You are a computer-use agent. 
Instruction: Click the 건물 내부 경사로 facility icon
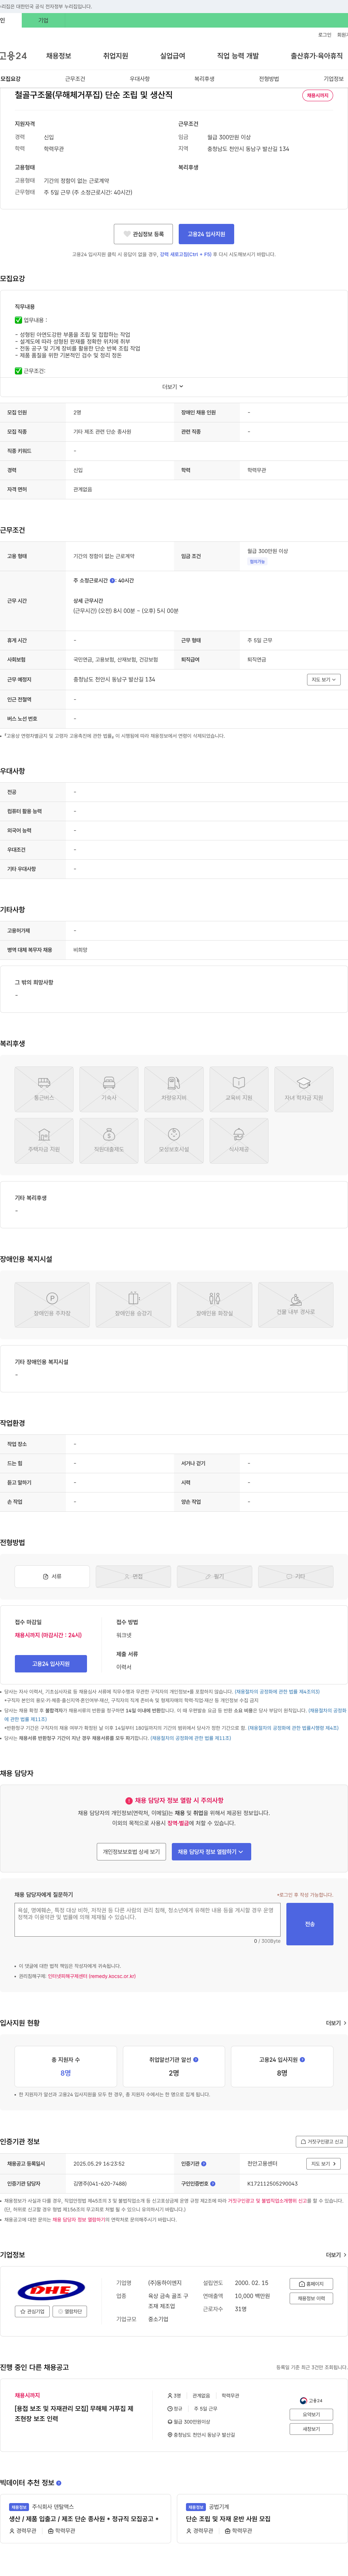(296, 1305)
